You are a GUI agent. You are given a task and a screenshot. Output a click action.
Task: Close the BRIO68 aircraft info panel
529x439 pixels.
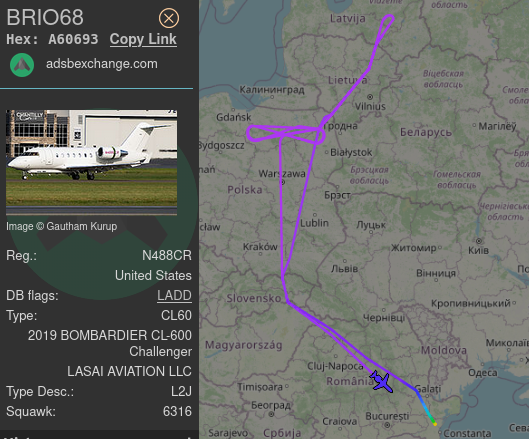tap(169, 18)
